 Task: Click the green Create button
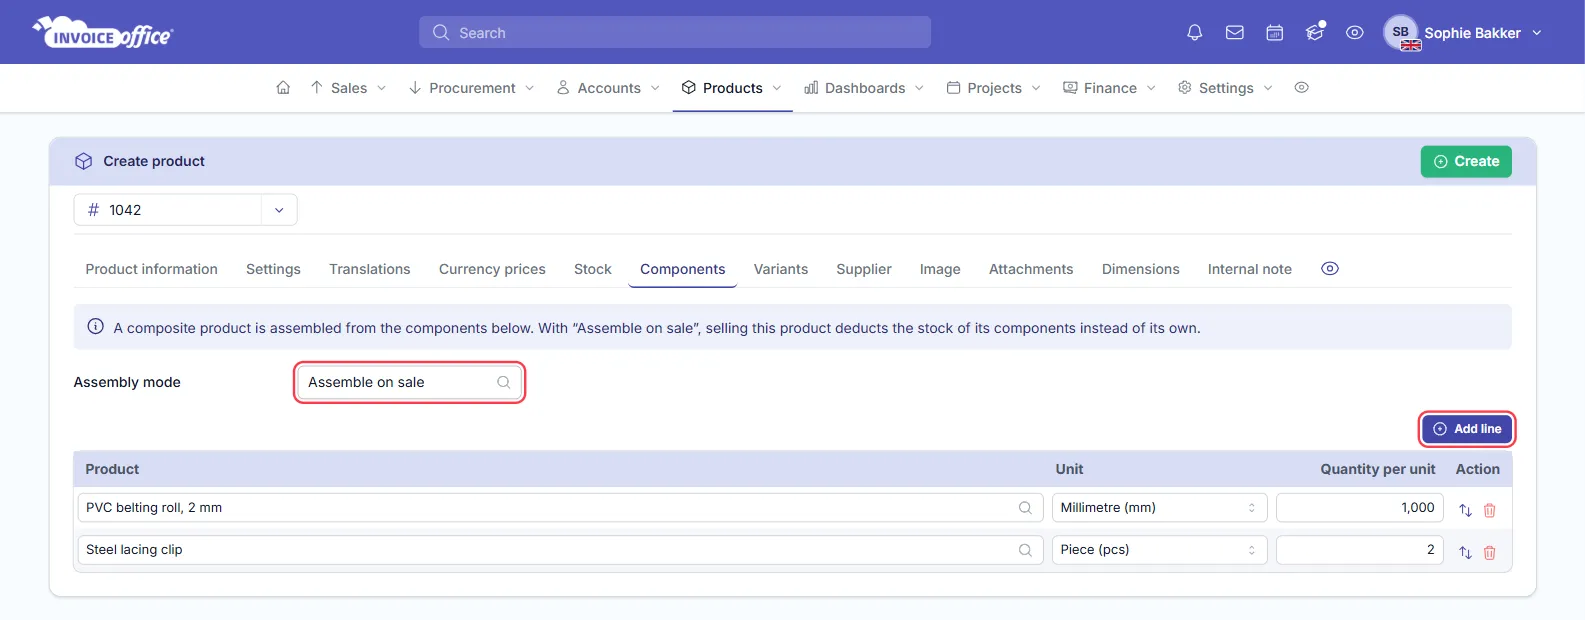[x=1466, y=161]
